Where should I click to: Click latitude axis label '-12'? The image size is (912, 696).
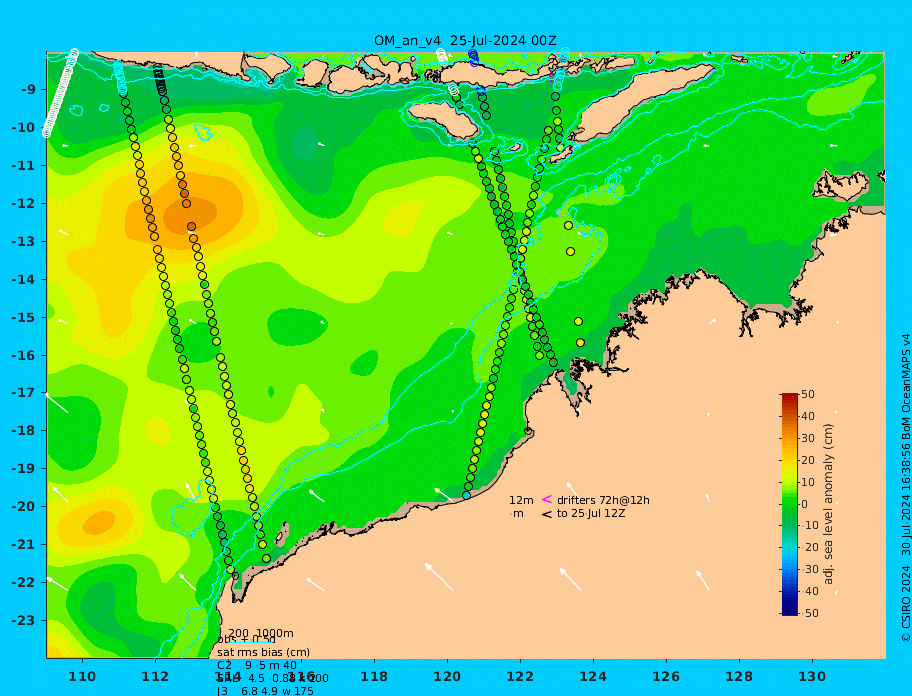24,204
